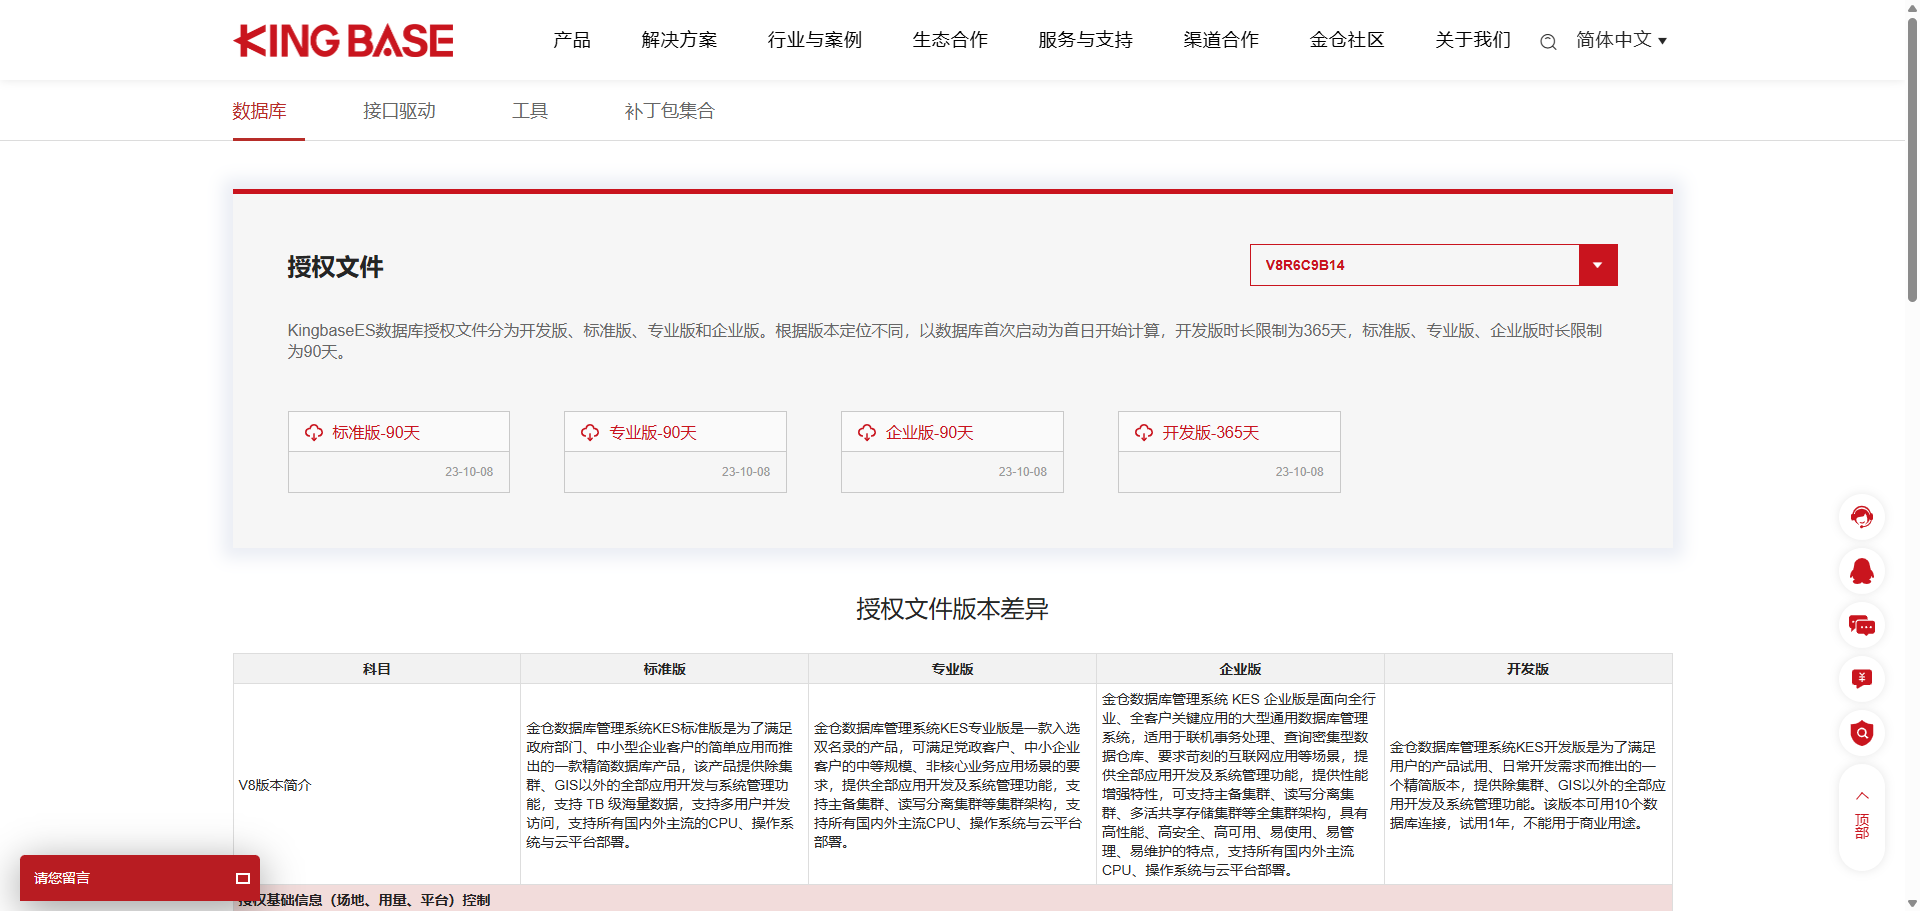Image resolution: width=1920 pixels, height=911 pixels.
Task: Click the 23-10-08 date under 开发版-365天
Action: click(1299, 472)
